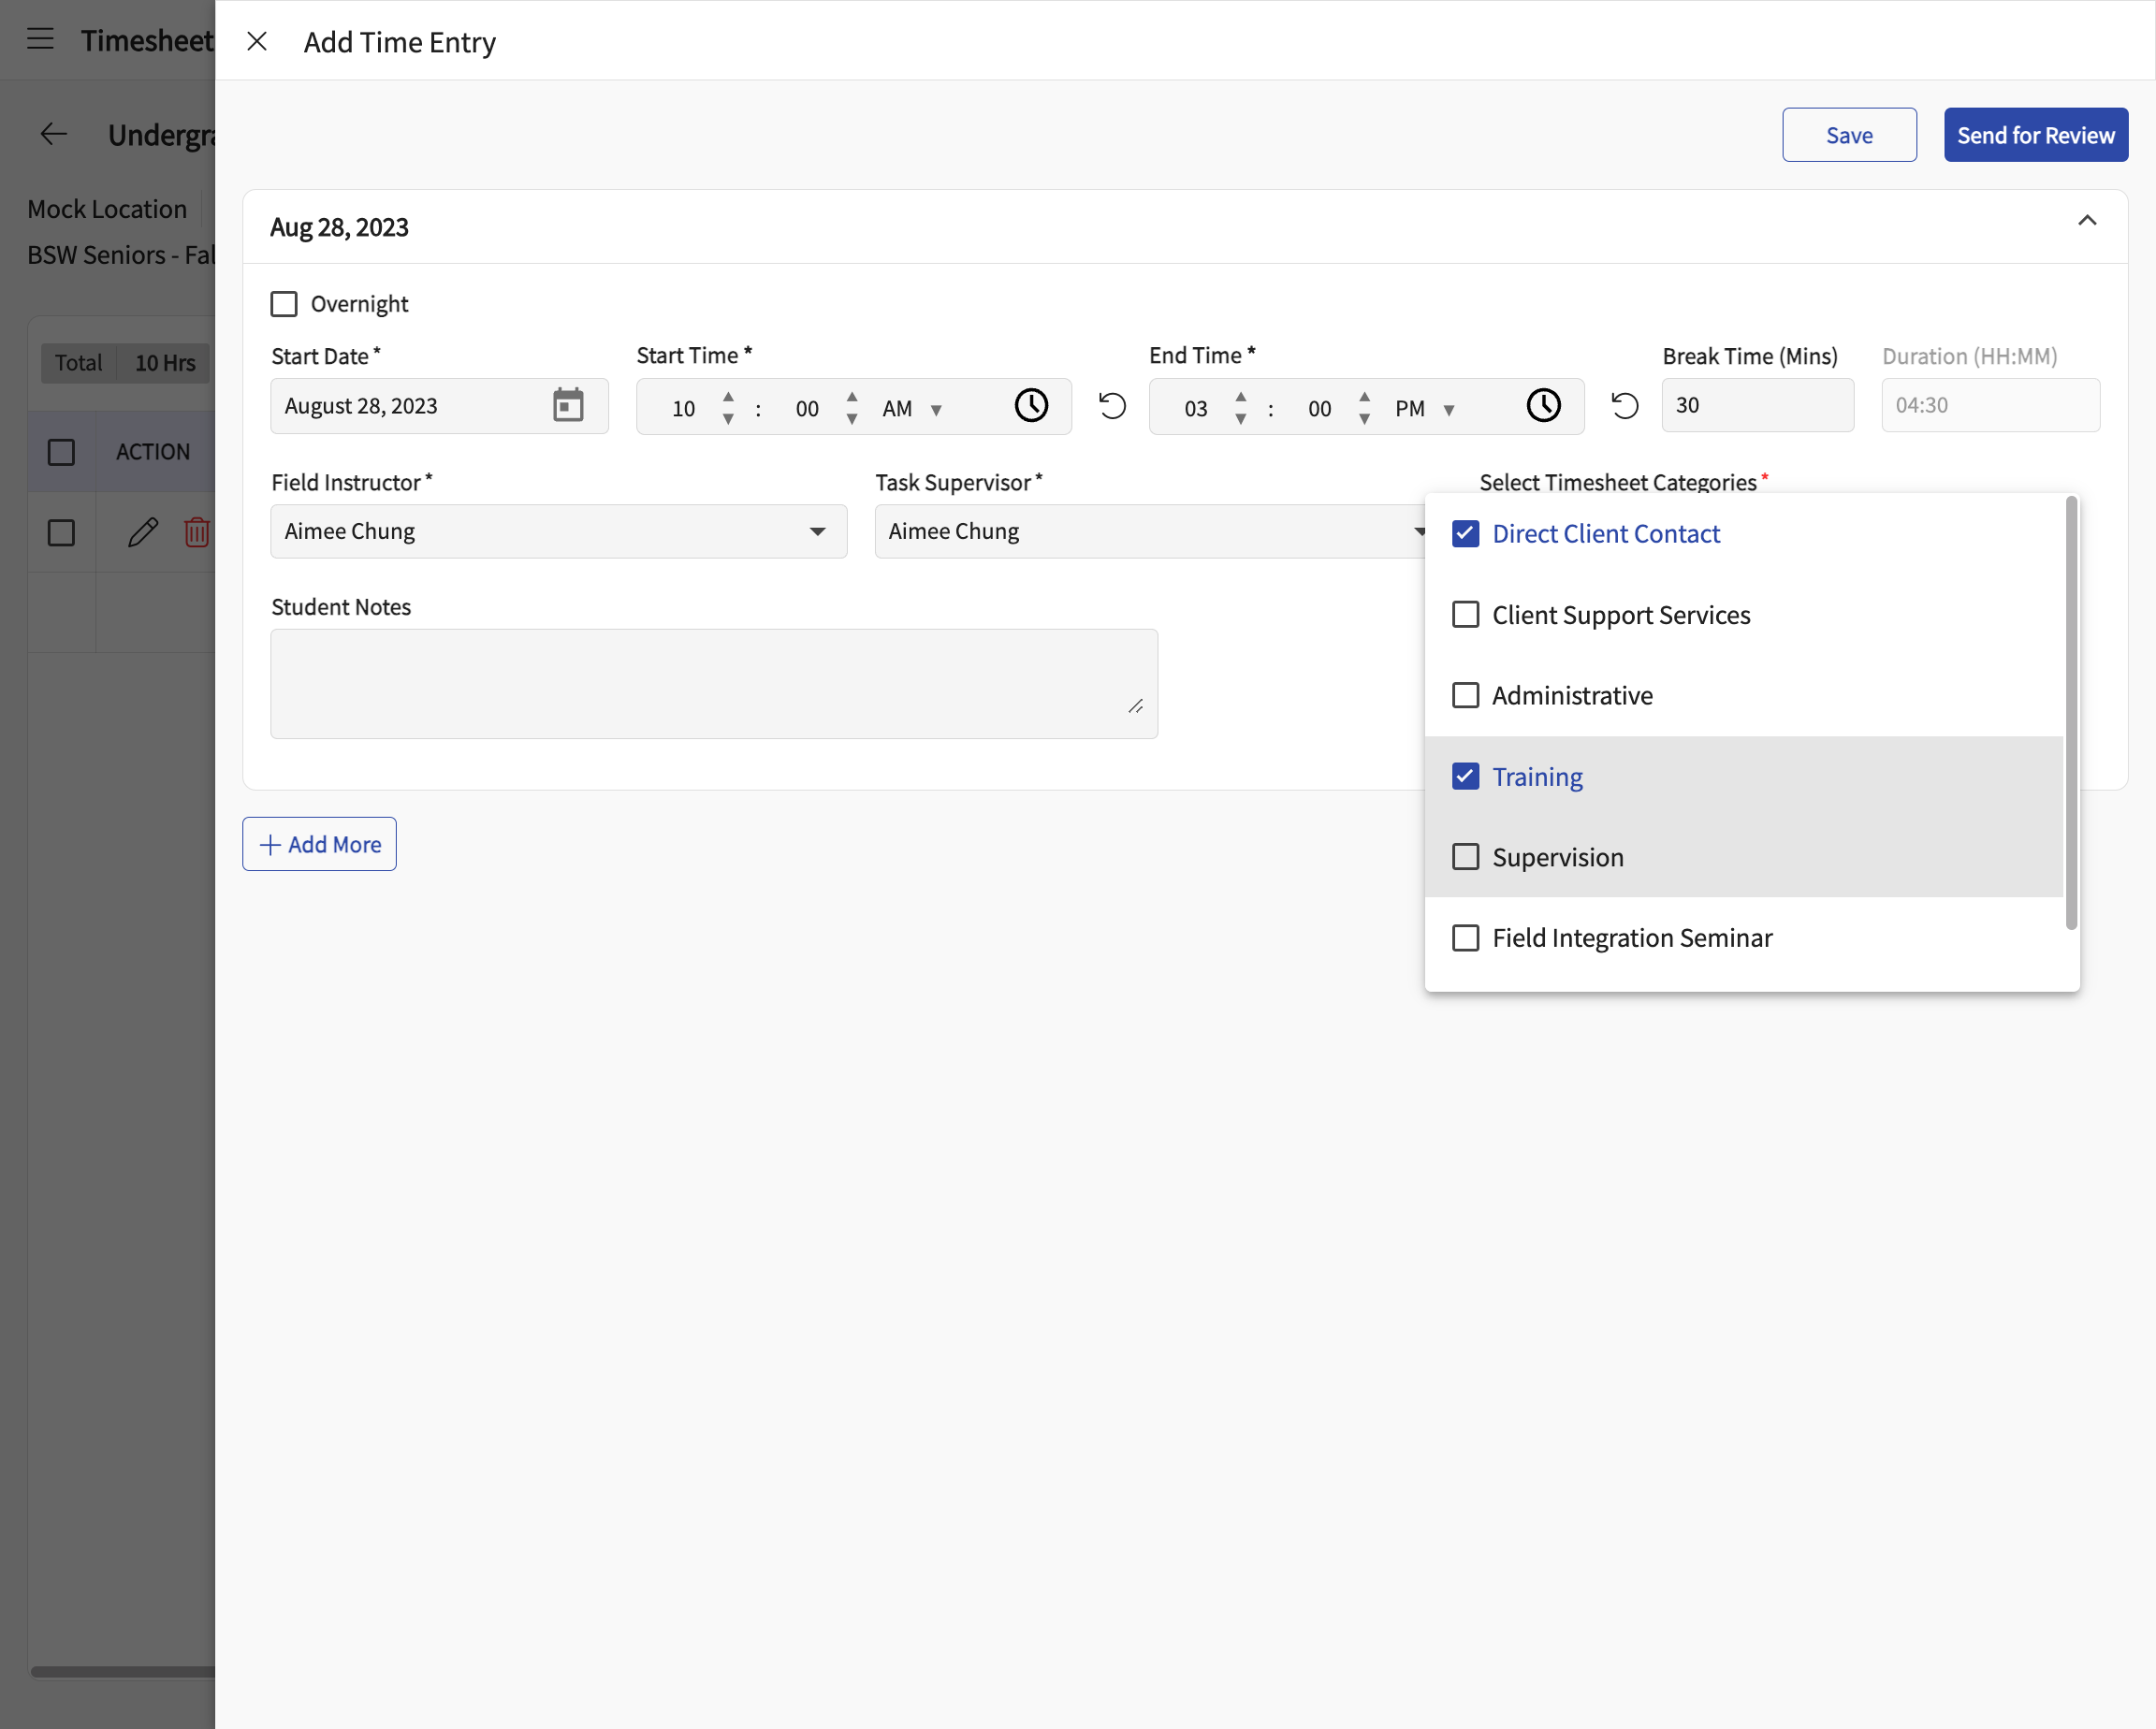Image resolution: width=2156 pixels, height=1729 pixels.
Task: Collapse the Aug 28, 2023 entry section
Action: 2087,221
